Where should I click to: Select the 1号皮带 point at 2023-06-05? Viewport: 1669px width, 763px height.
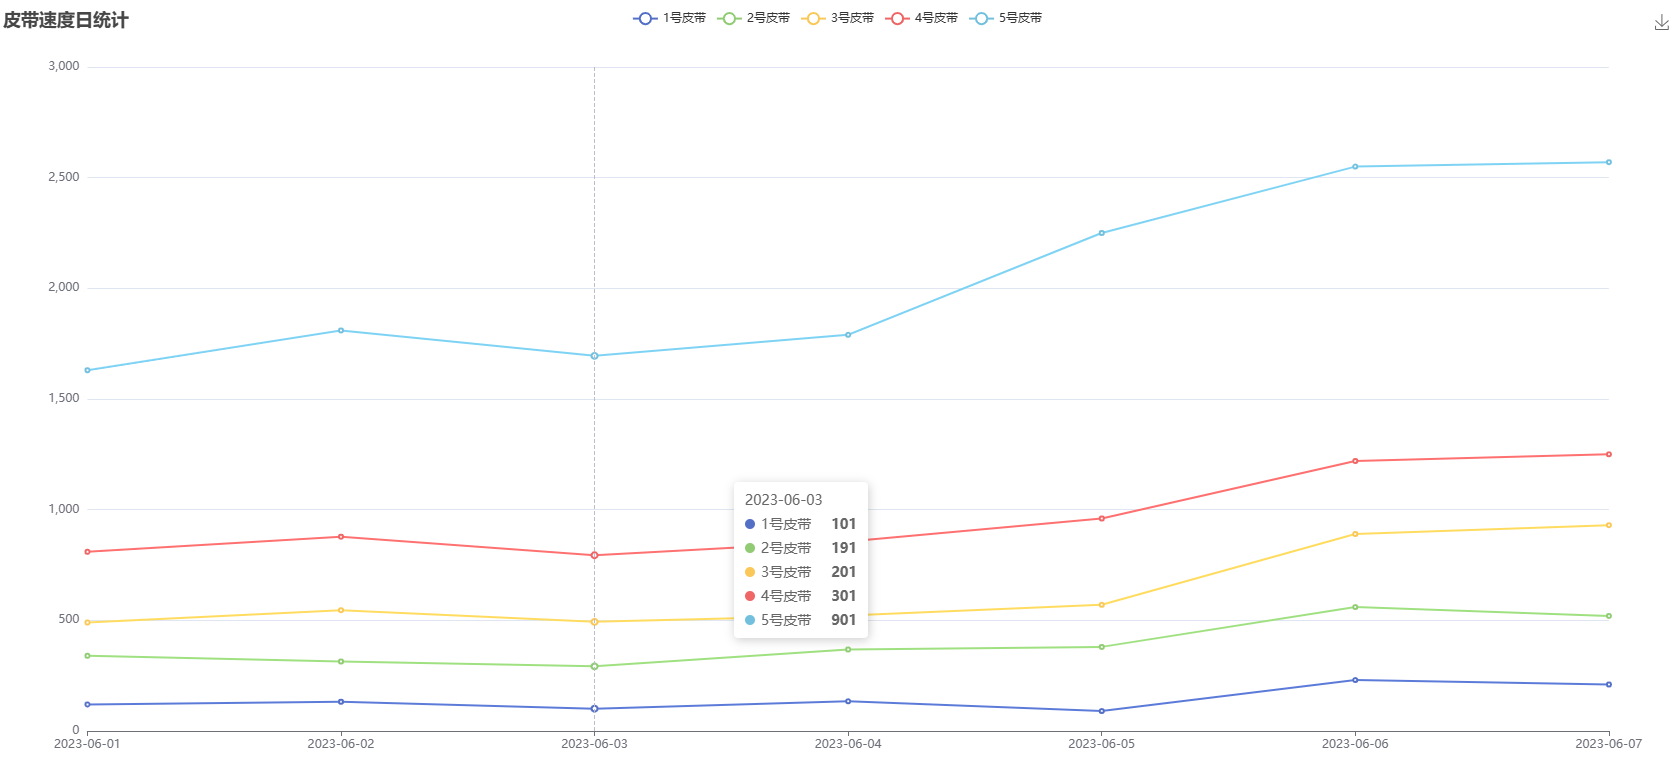point(1102,711)
